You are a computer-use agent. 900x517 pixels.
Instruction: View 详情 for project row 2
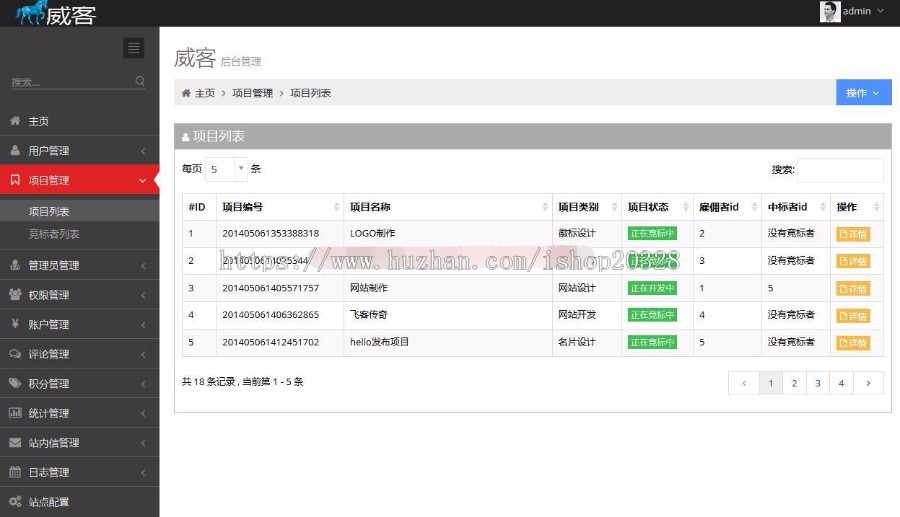coord(852,262)
